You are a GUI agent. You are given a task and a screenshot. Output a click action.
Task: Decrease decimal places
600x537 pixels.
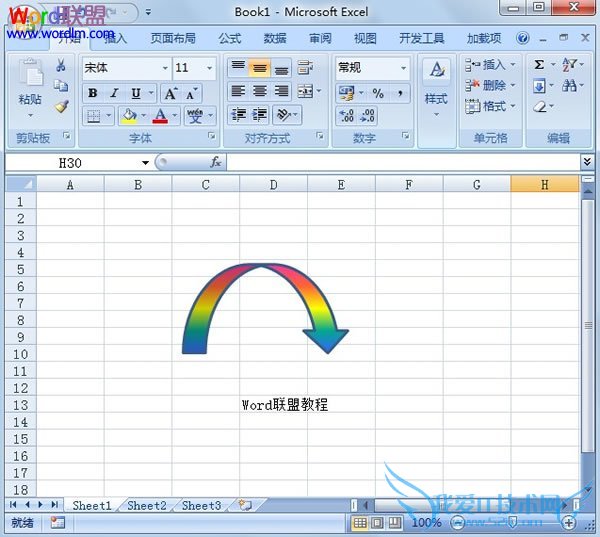click(368, 116)
